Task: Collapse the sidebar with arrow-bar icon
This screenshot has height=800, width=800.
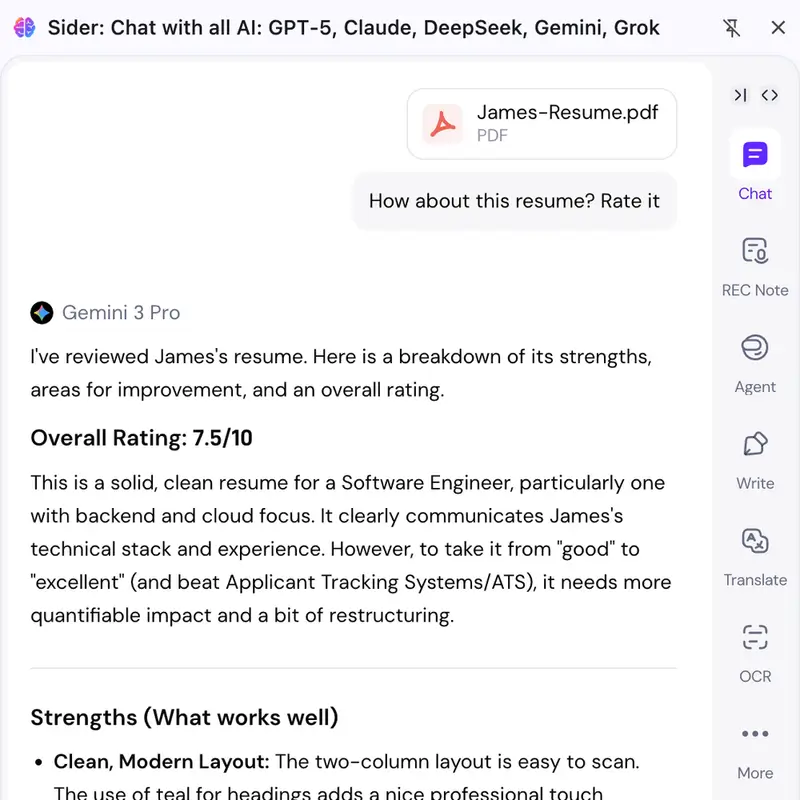Action: (740, 95)
